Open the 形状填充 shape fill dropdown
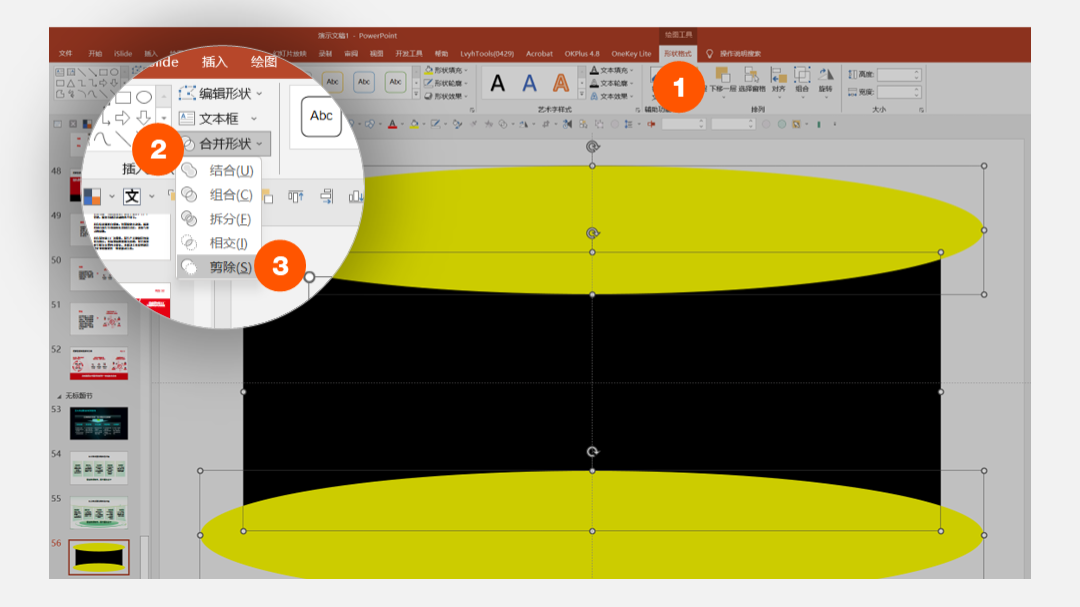Viewport: 1080px width, 607px height. click(446, 70)
